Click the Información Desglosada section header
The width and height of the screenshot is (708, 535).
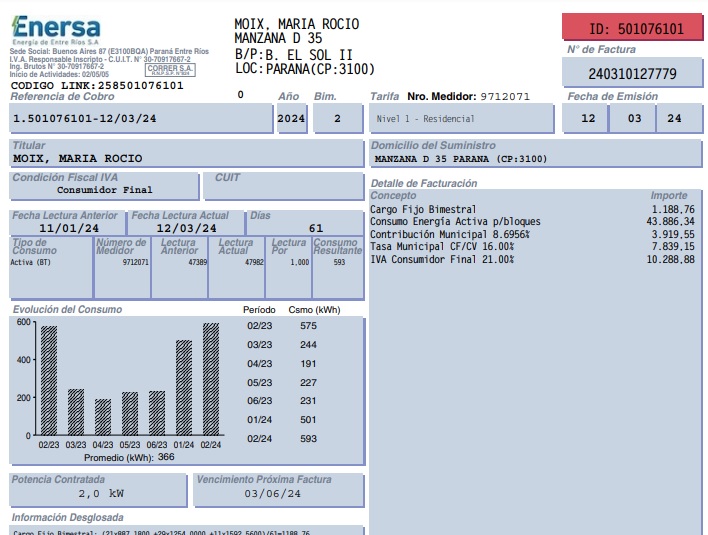coord(68,518)
